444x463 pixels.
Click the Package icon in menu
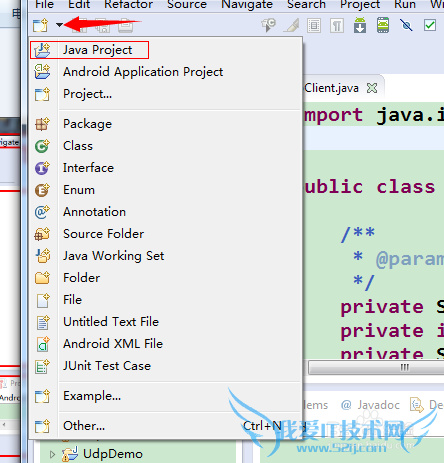pyautogui.click(x=42, y=124)
